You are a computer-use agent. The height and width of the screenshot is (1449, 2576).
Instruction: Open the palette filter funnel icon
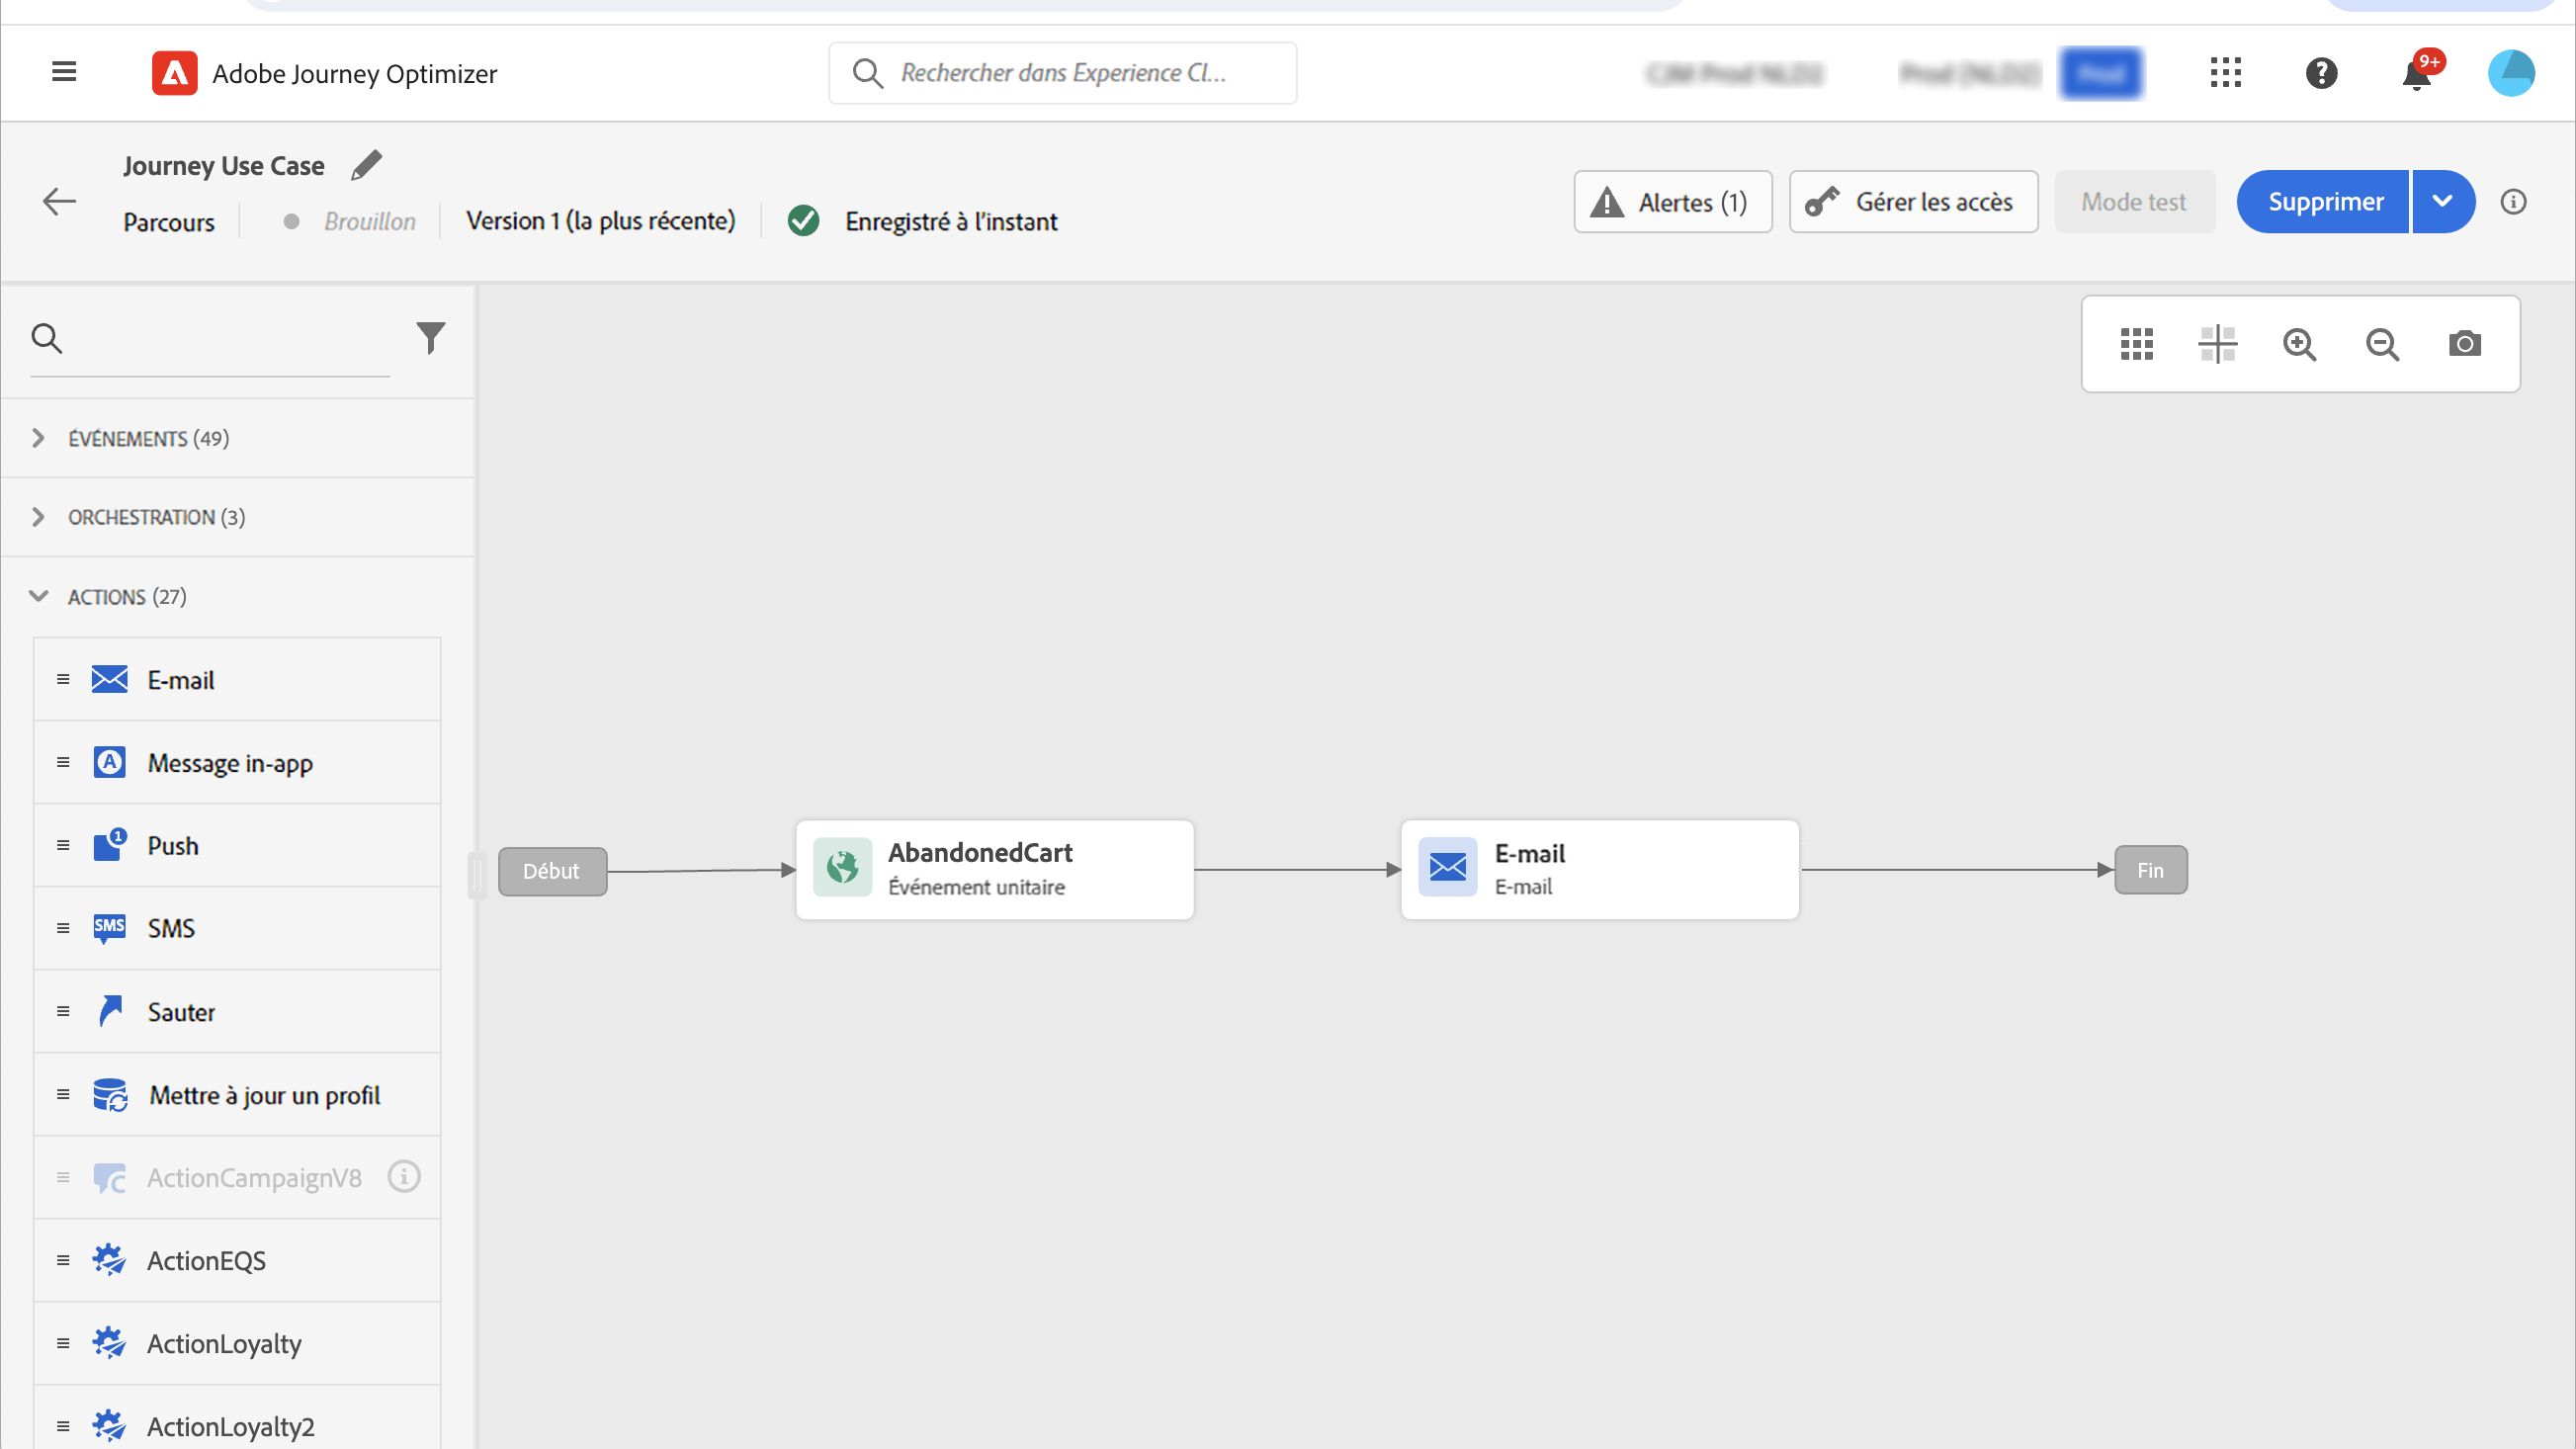[x=430, y=338]
